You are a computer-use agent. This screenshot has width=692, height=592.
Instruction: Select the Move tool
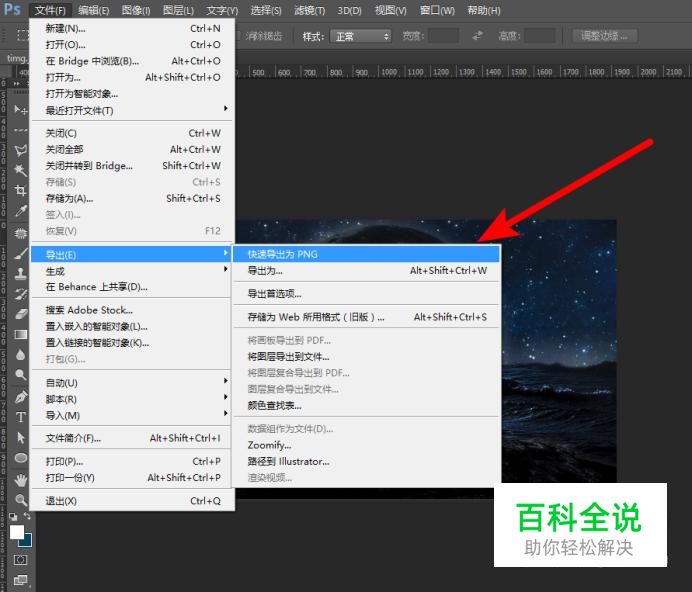[20, 109]
